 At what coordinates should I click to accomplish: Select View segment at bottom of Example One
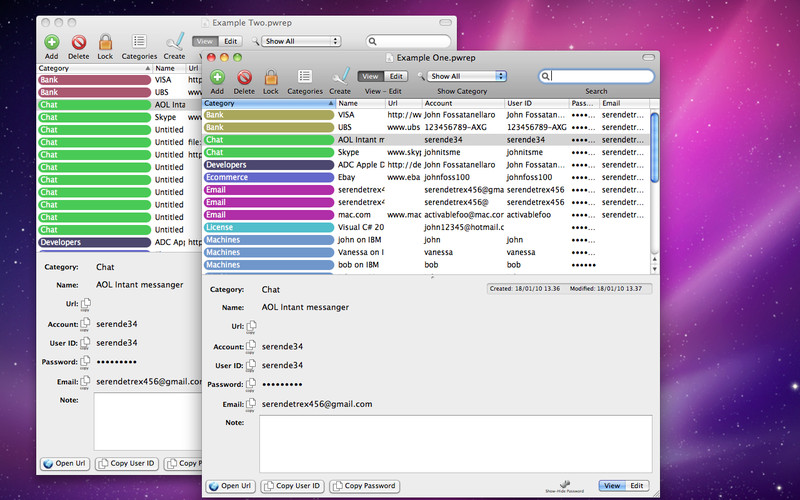(x=612, y=486)
